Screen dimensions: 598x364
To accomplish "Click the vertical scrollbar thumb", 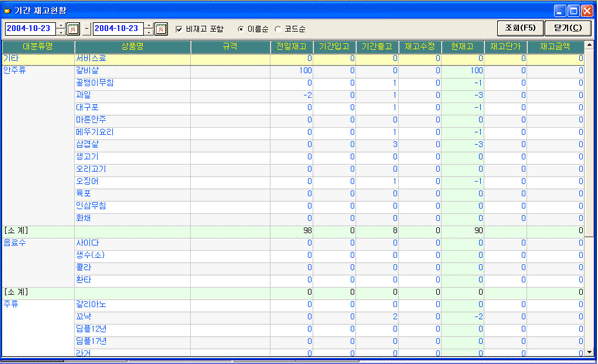I will (590, 143).
